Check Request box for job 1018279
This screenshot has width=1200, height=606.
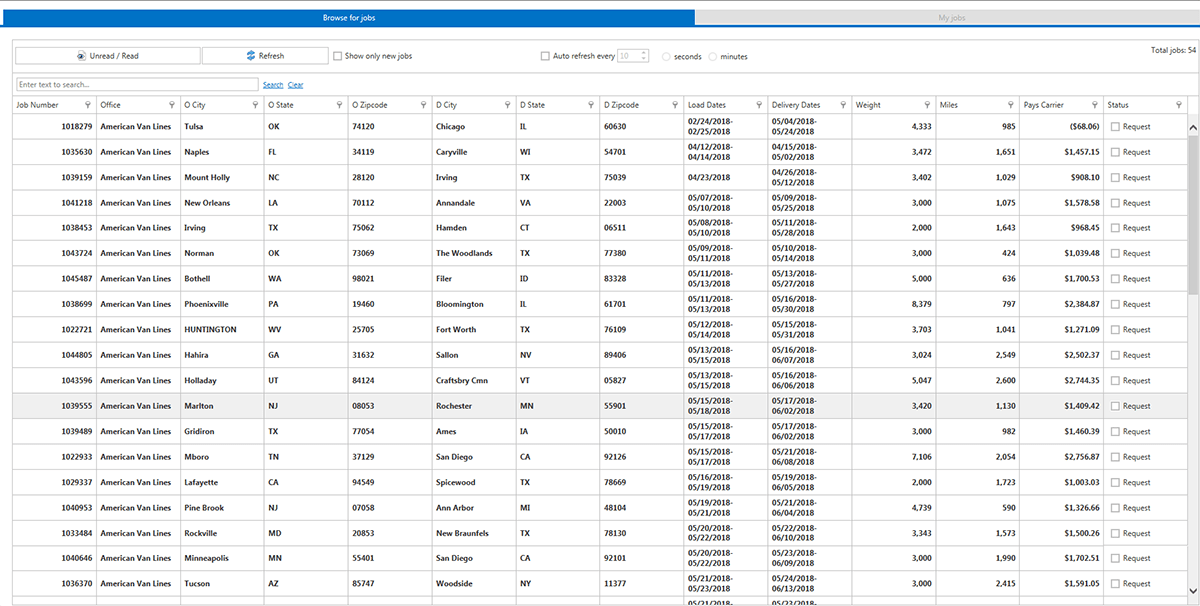(1115, 127)
